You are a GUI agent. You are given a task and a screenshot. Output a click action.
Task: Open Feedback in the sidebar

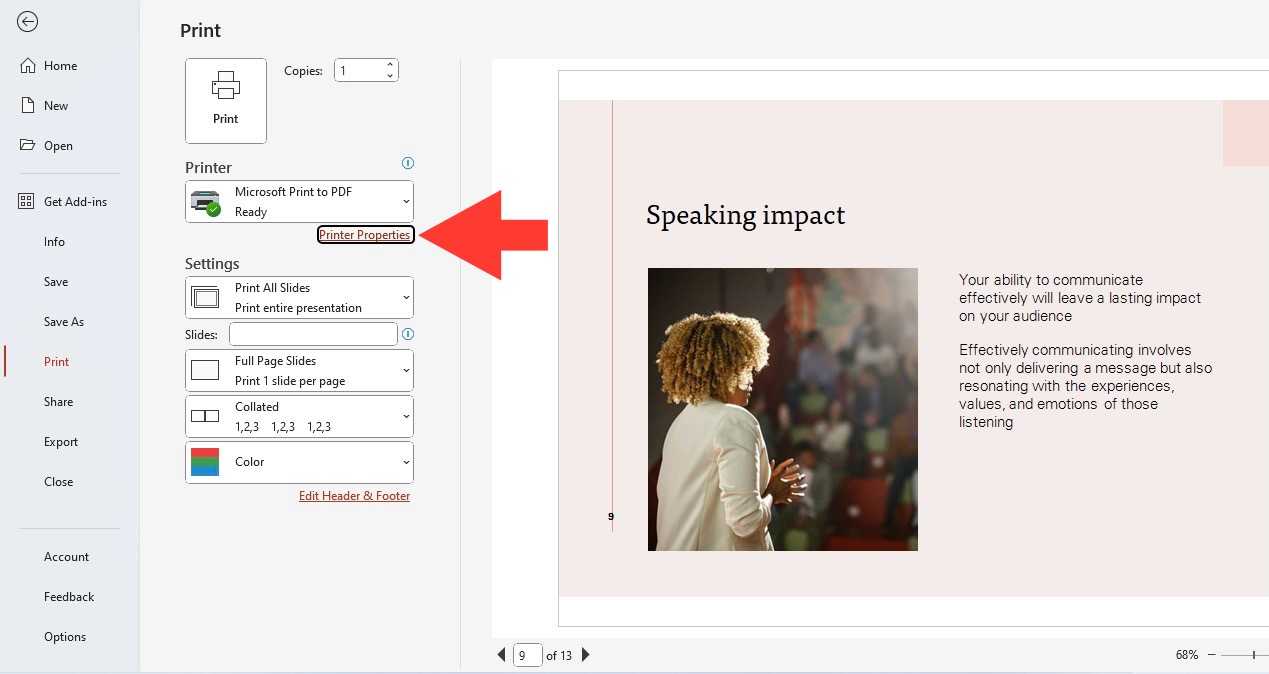click(69, 597)
